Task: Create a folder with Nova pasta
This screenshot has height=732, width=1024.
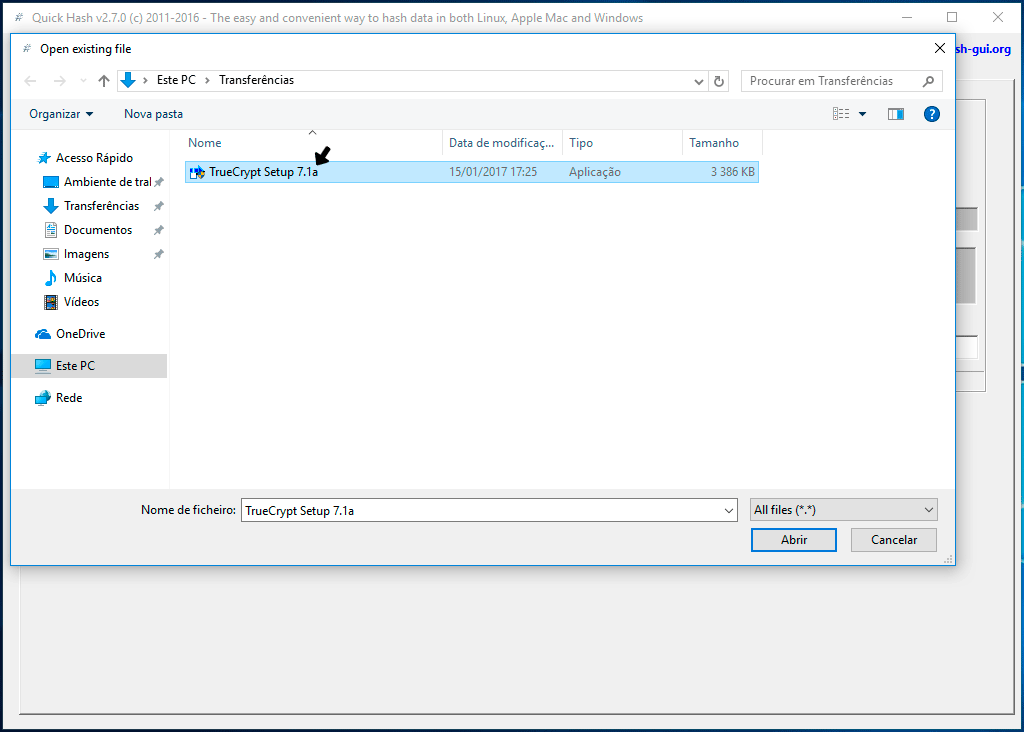Action: 153,114
